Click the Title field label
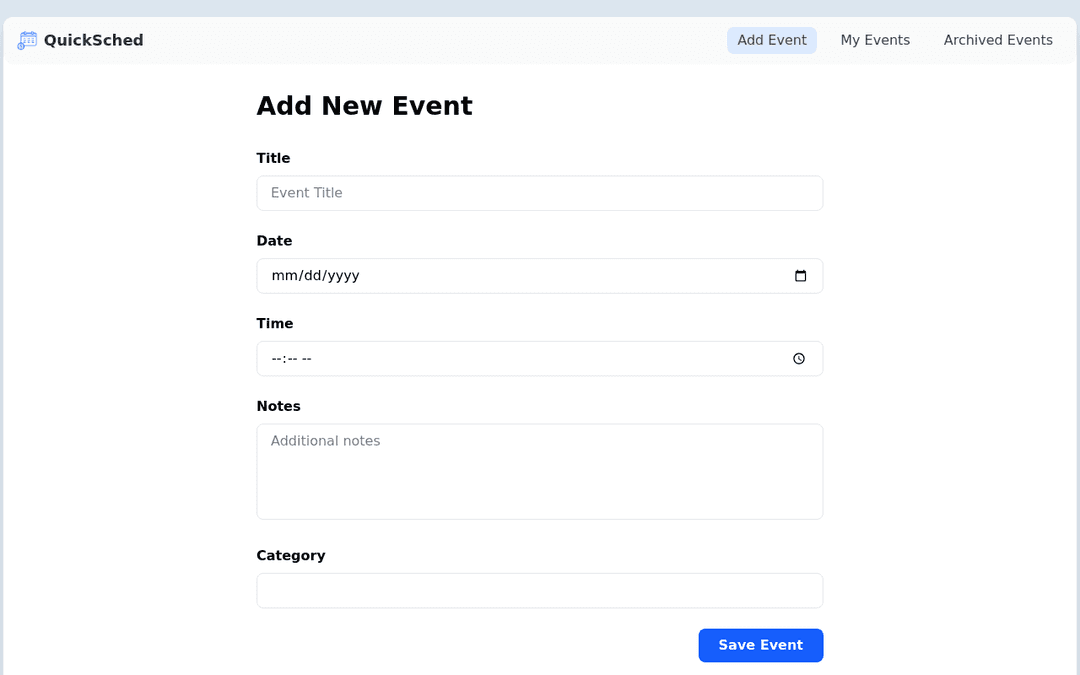Screen dimensions: 1080x675 [273, 158]
